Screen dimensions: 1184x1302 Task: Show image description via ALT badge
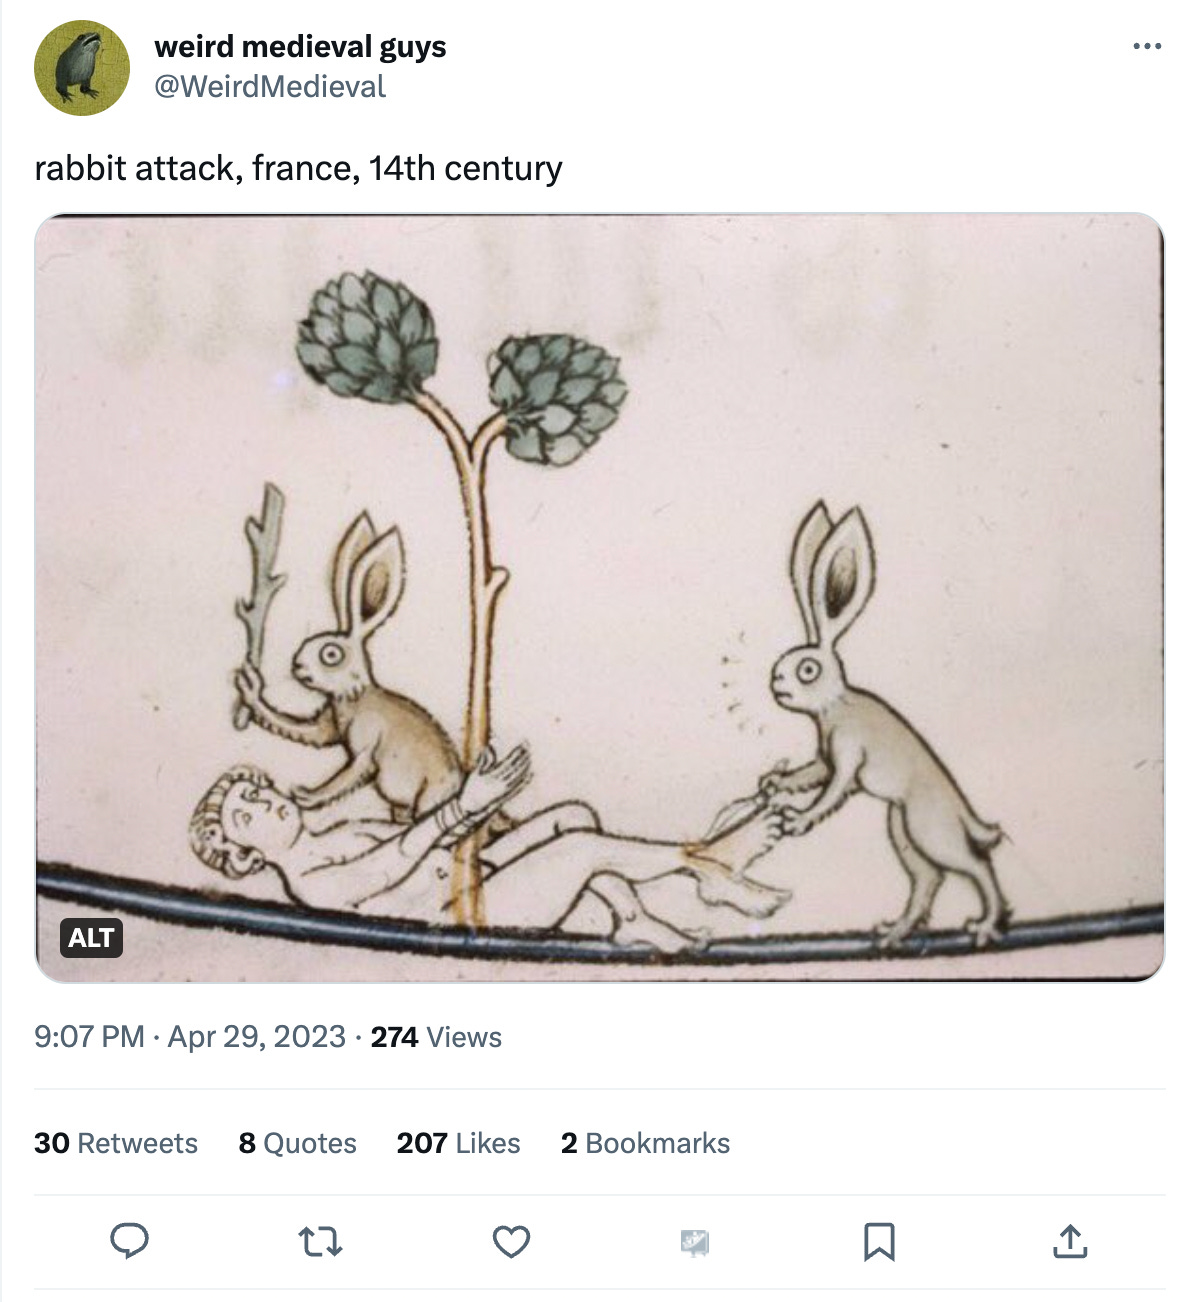click(x=91, y=938)
